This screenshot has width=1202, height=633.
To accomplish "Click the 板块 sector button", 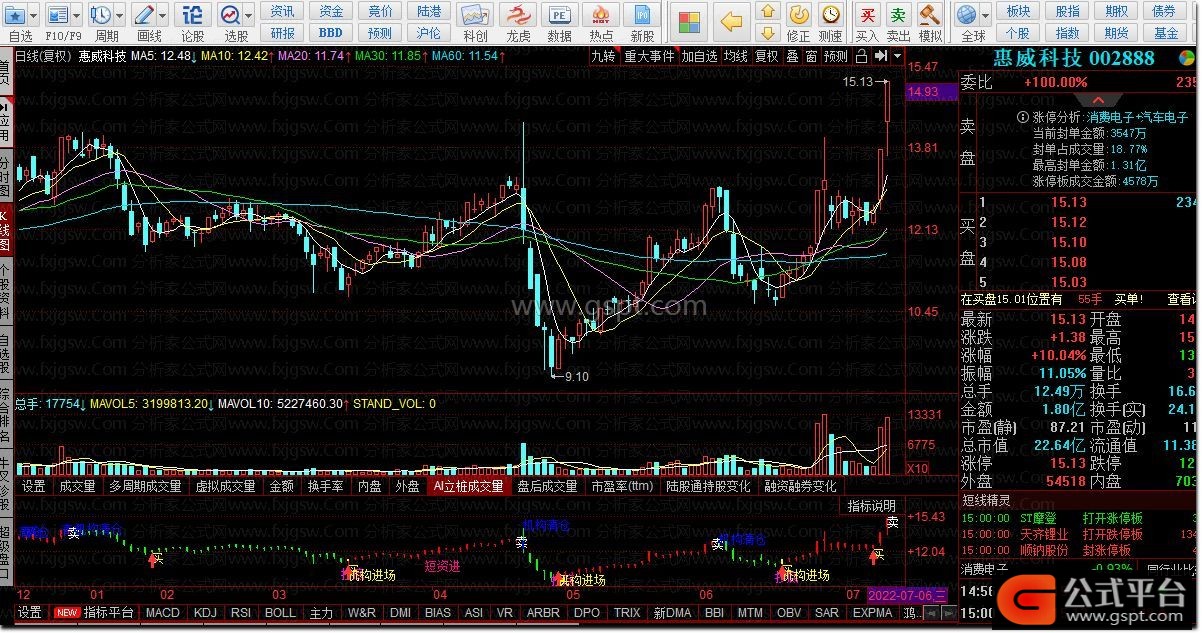I will point(1018,11).
